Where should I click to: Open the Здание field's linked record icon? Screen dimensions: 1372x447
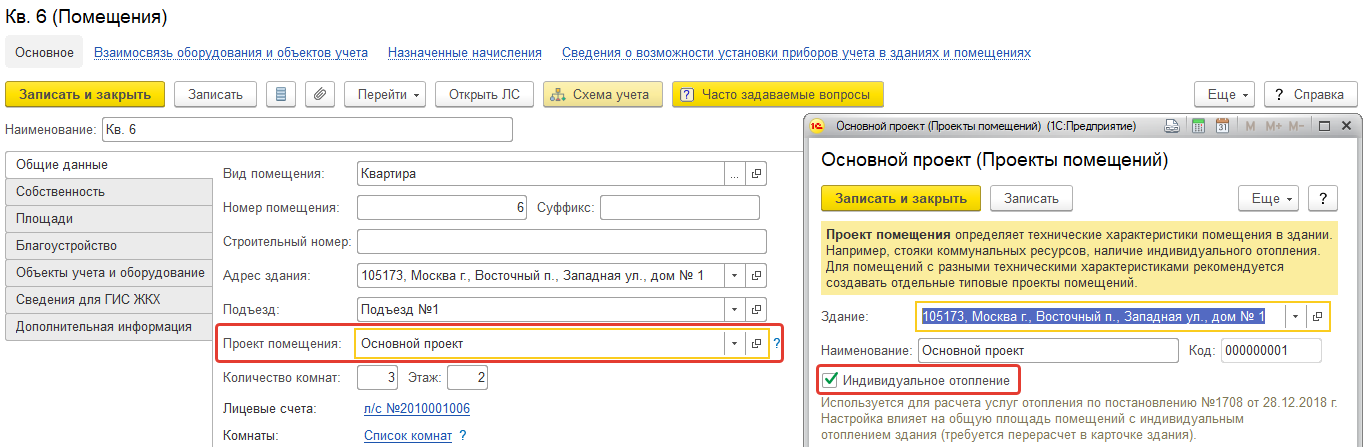pos(1317,316)
